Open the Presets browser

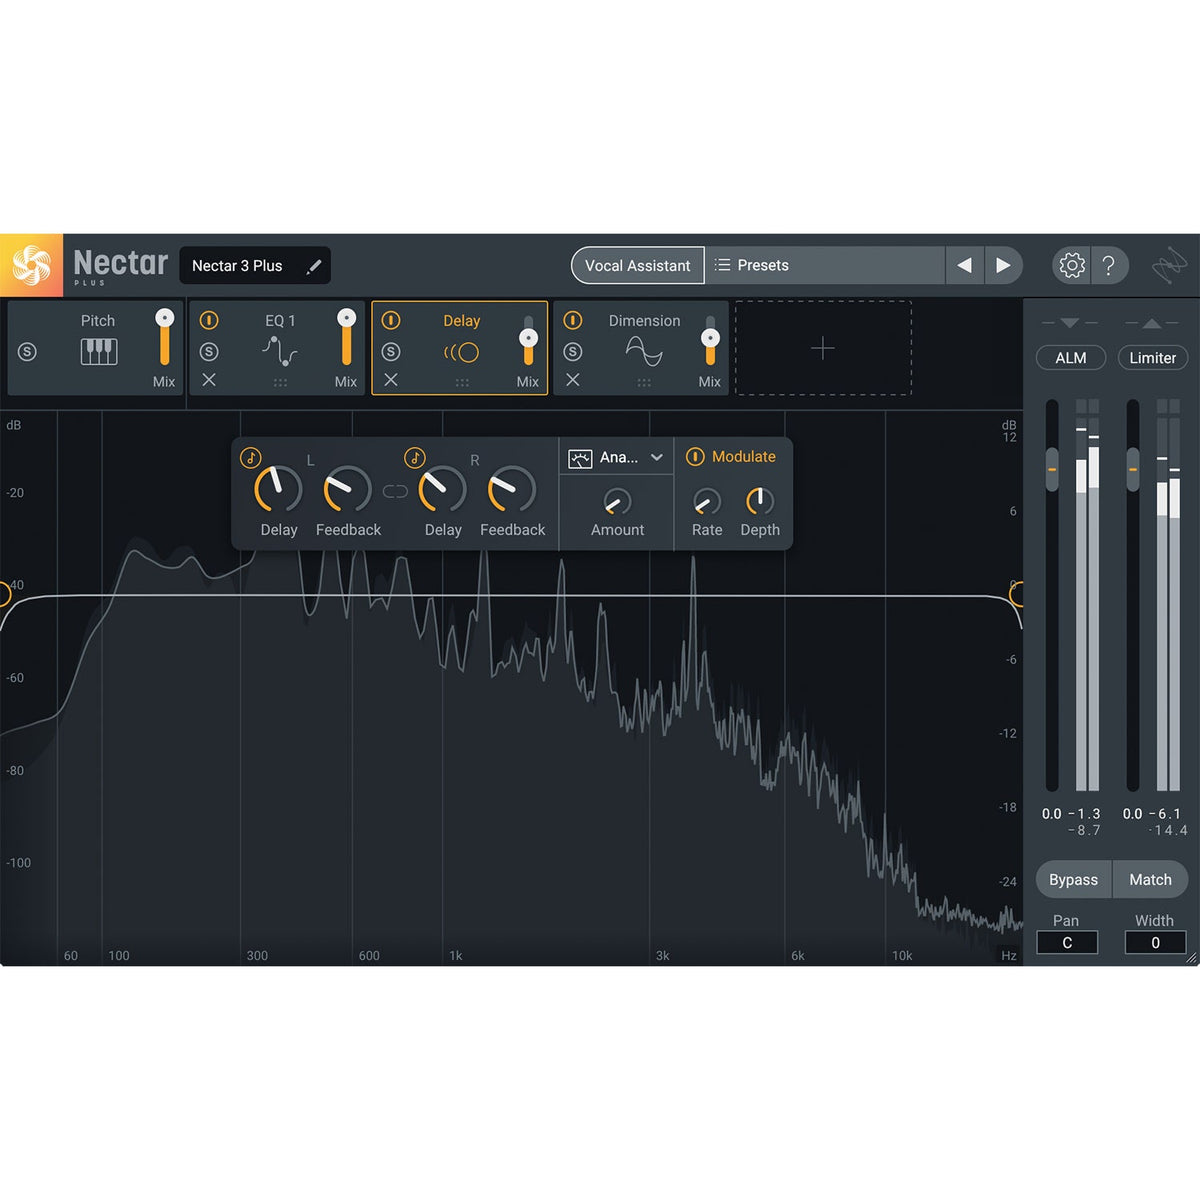(x=824, y=265)
